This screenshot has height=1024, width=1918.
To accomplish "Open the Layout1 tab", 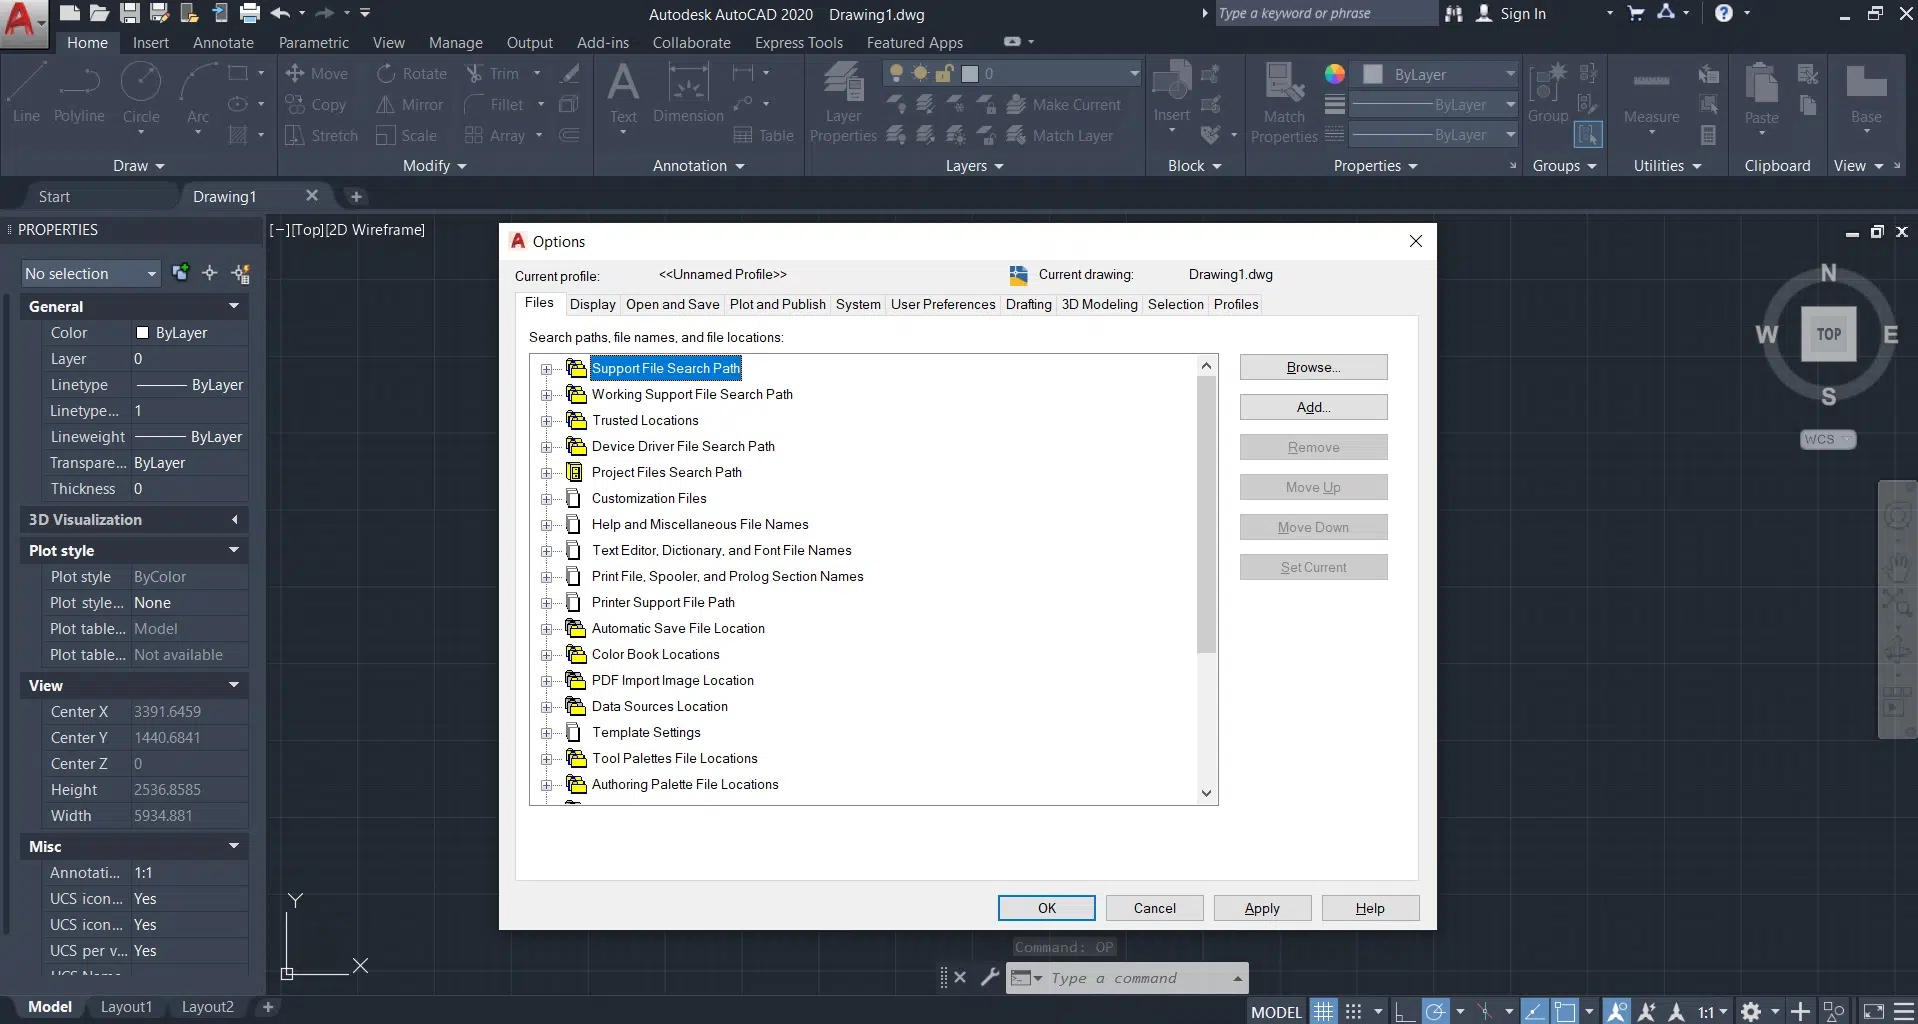I will (x=126, y=1007).
